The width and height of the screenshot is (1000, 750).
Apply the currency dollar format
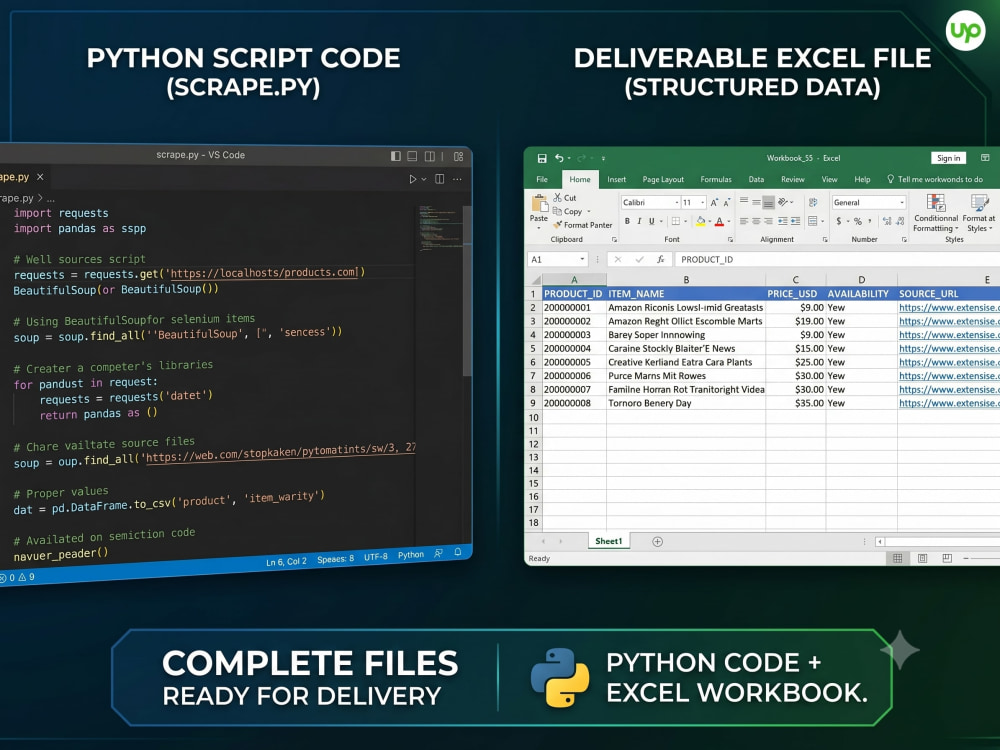coord(839,221)
